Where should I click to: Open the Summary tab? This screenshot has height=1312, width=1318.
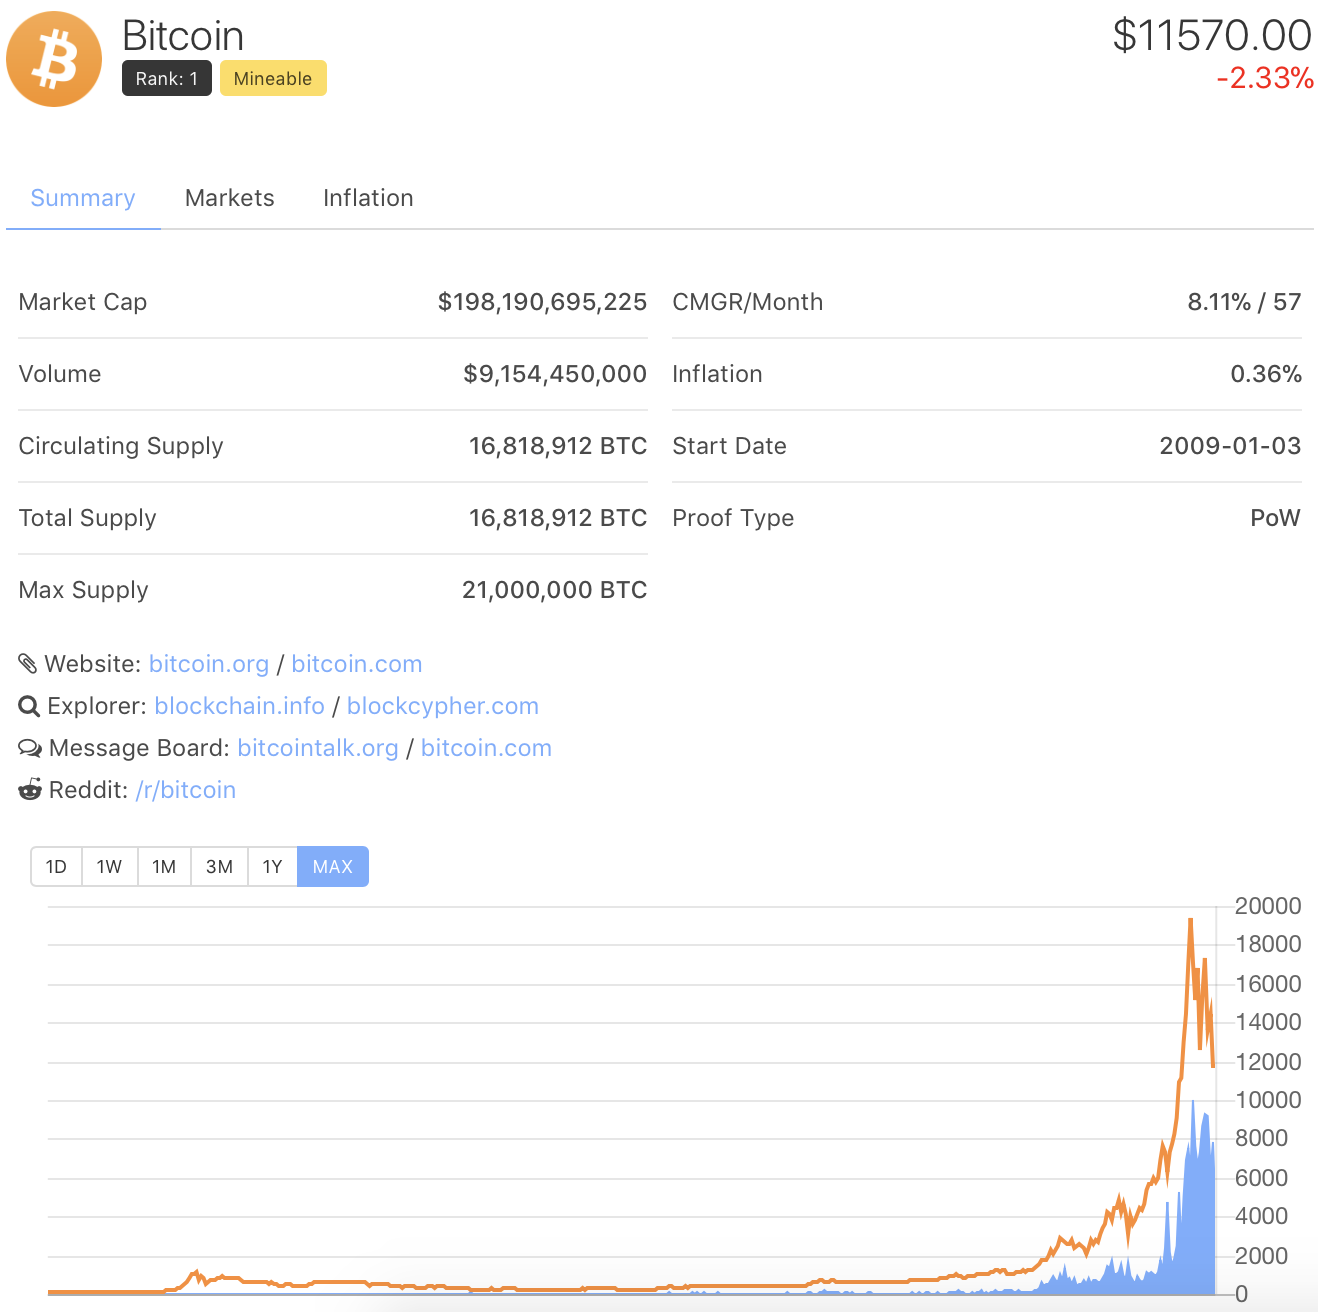83,198
